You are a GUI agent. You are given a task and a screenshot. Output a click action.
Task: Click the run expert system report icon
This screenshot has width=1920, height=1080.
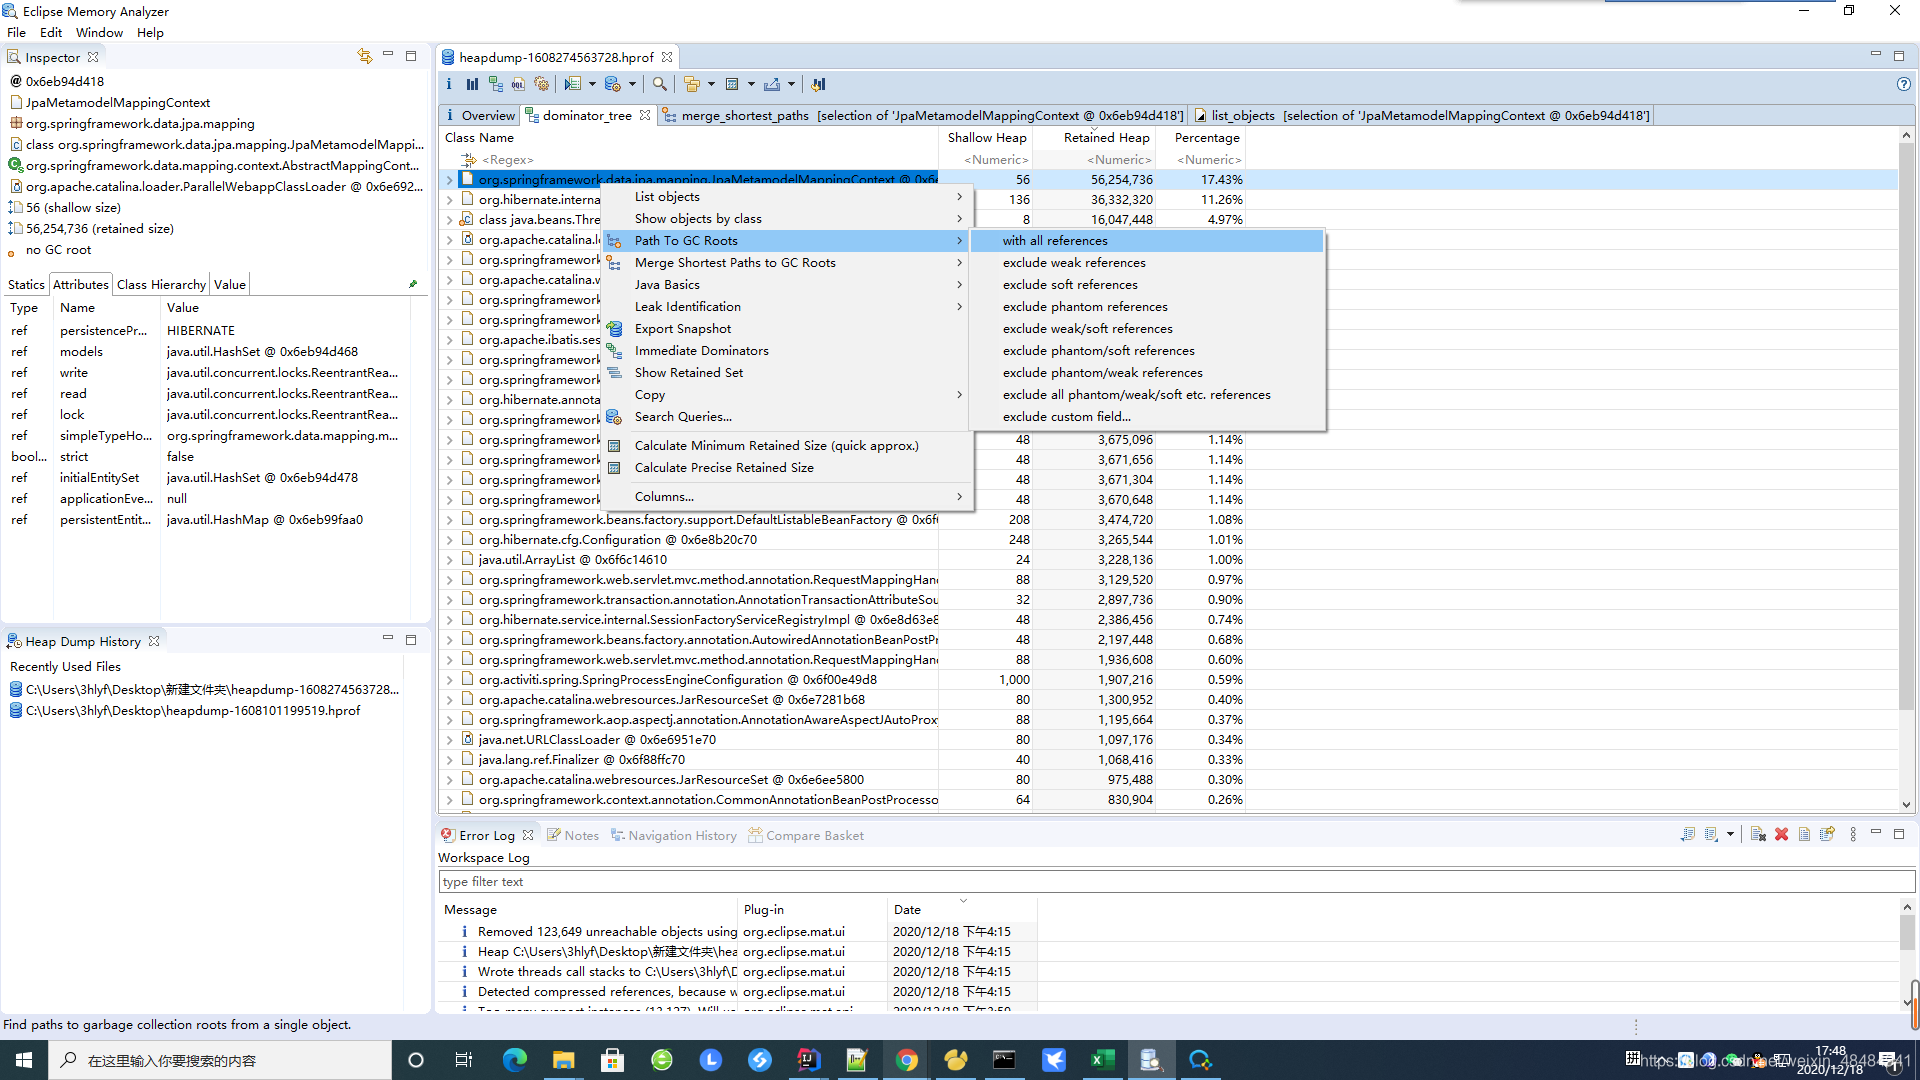(572, 85)
